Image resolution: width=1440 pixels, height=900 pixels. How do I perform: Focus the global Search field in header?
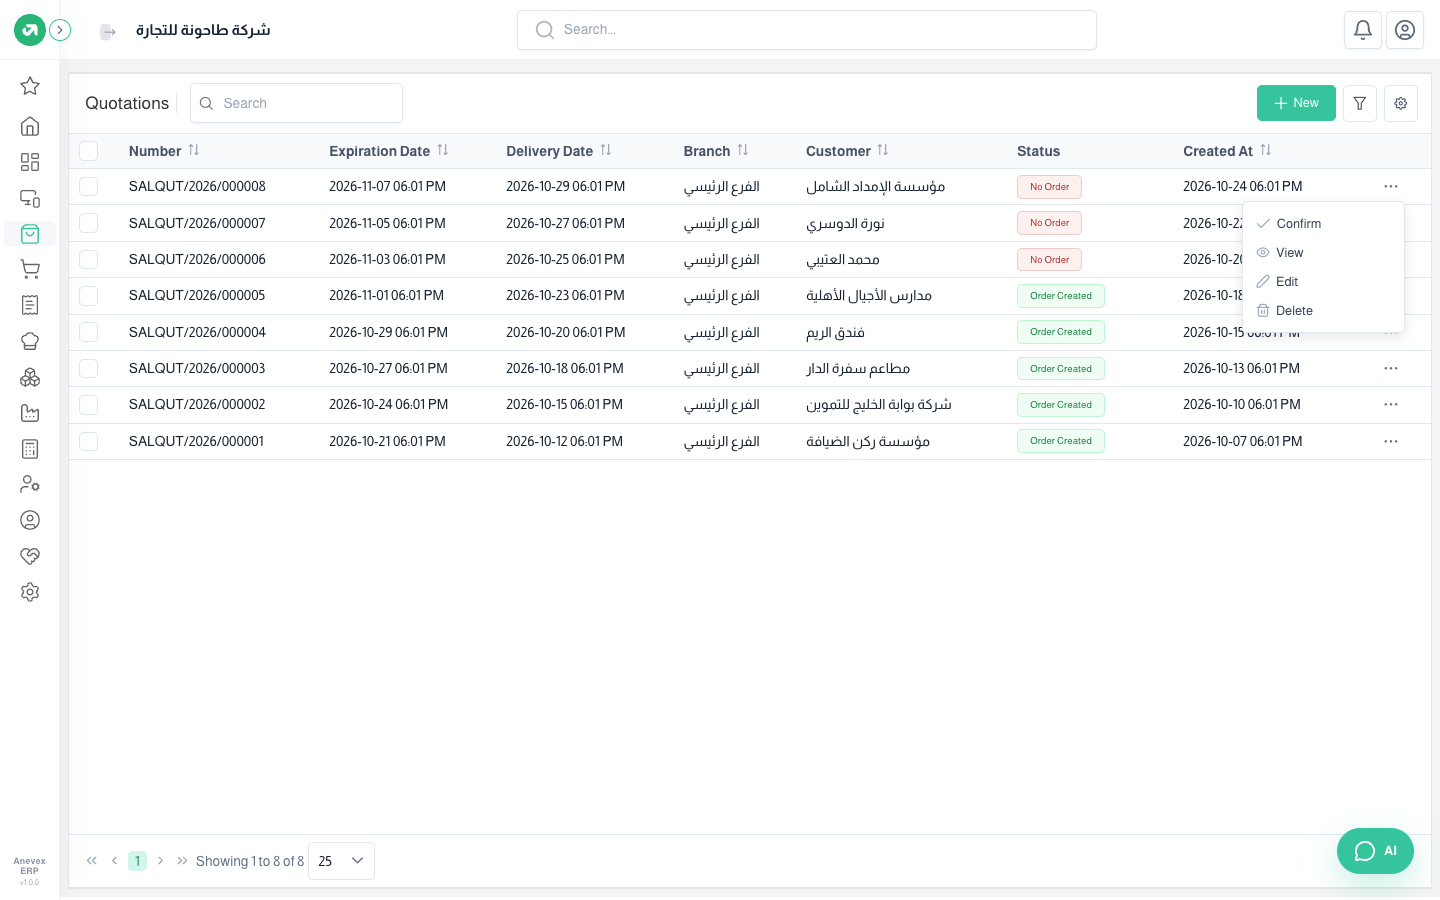click(x=807, y=30)
